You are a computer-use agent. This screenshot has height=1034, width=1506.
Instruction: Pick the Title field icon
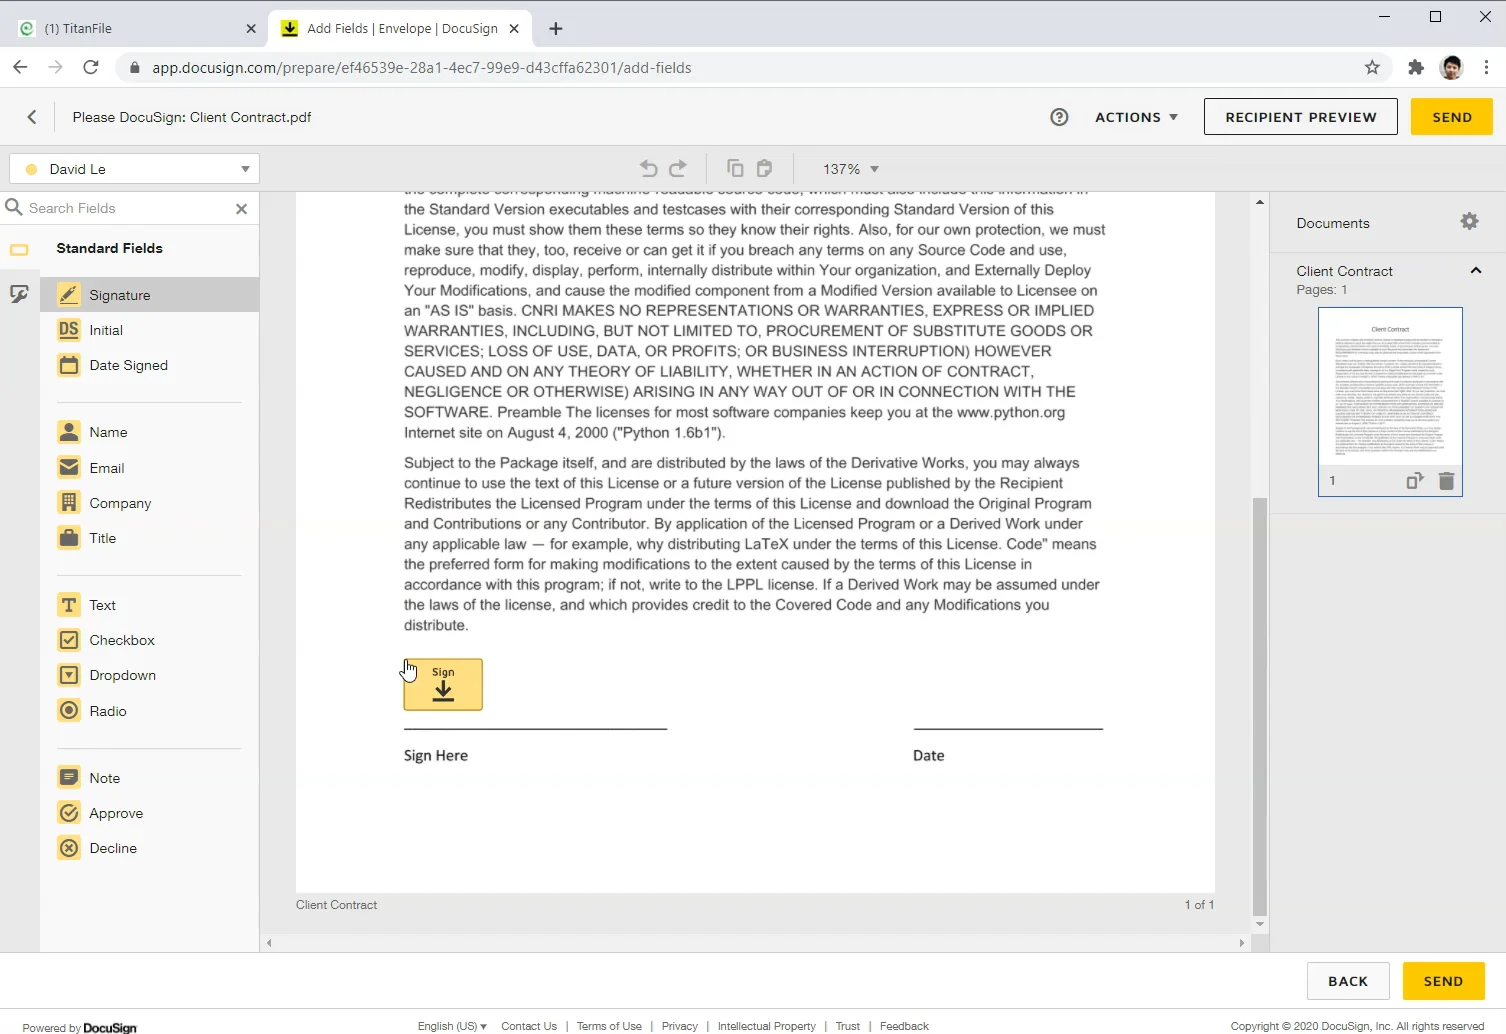[69, 538]
